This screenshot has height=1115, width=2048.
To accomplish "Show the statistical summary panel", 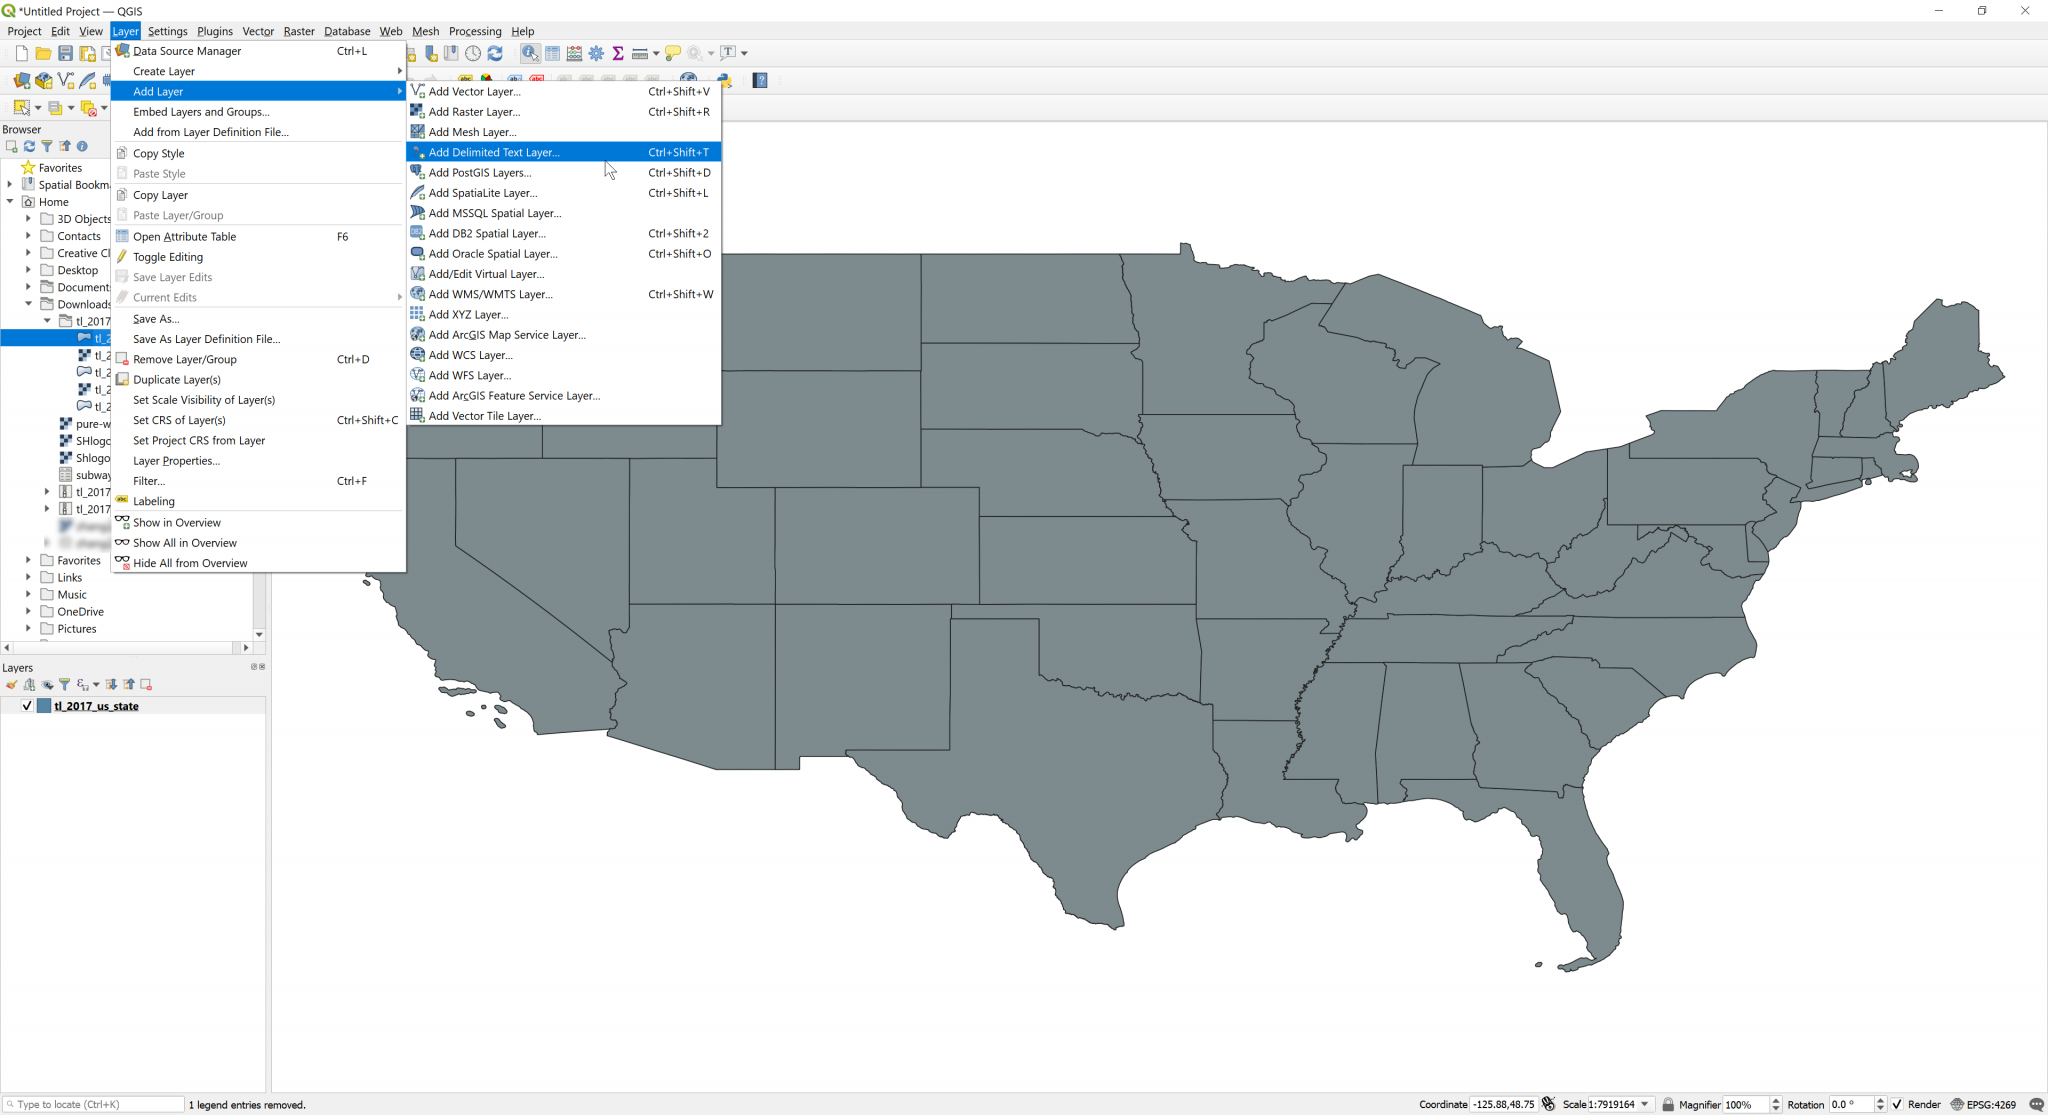I will coord(618,53).
